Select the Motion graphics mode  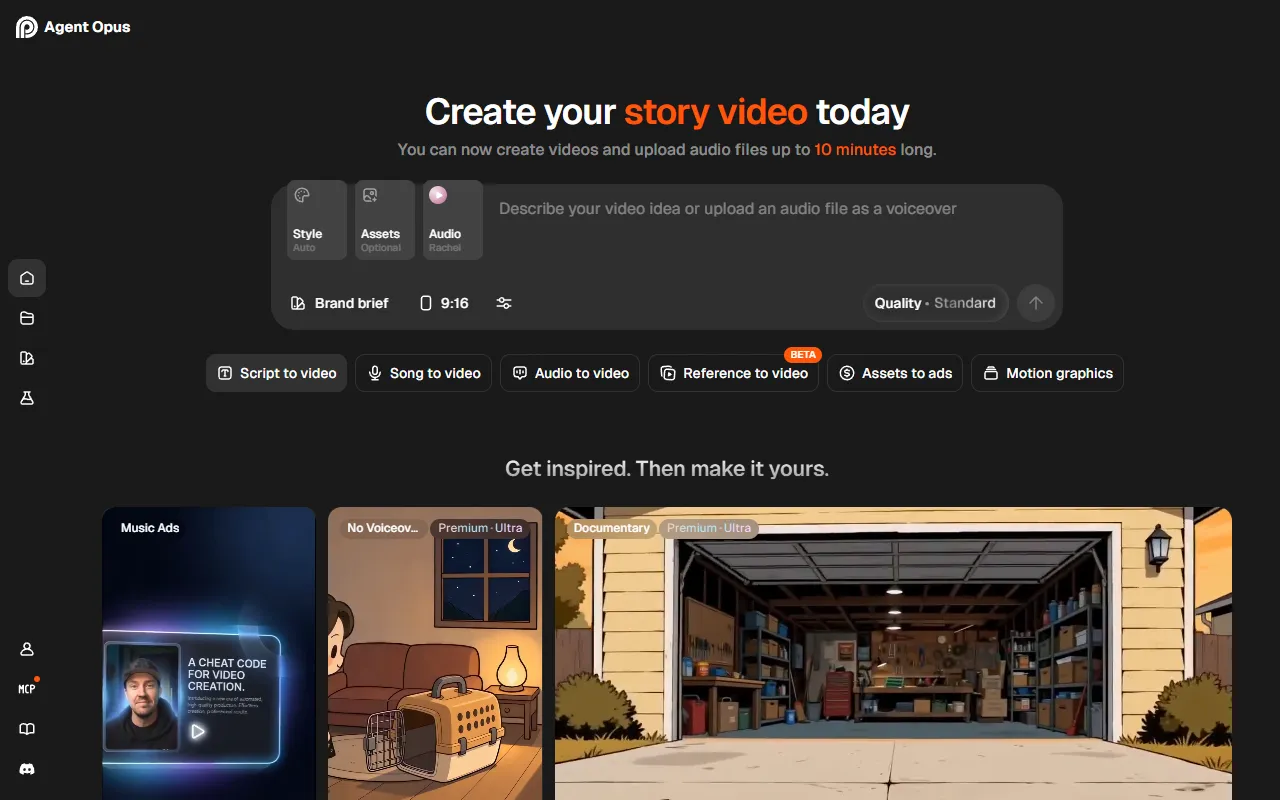[1048, 373]
